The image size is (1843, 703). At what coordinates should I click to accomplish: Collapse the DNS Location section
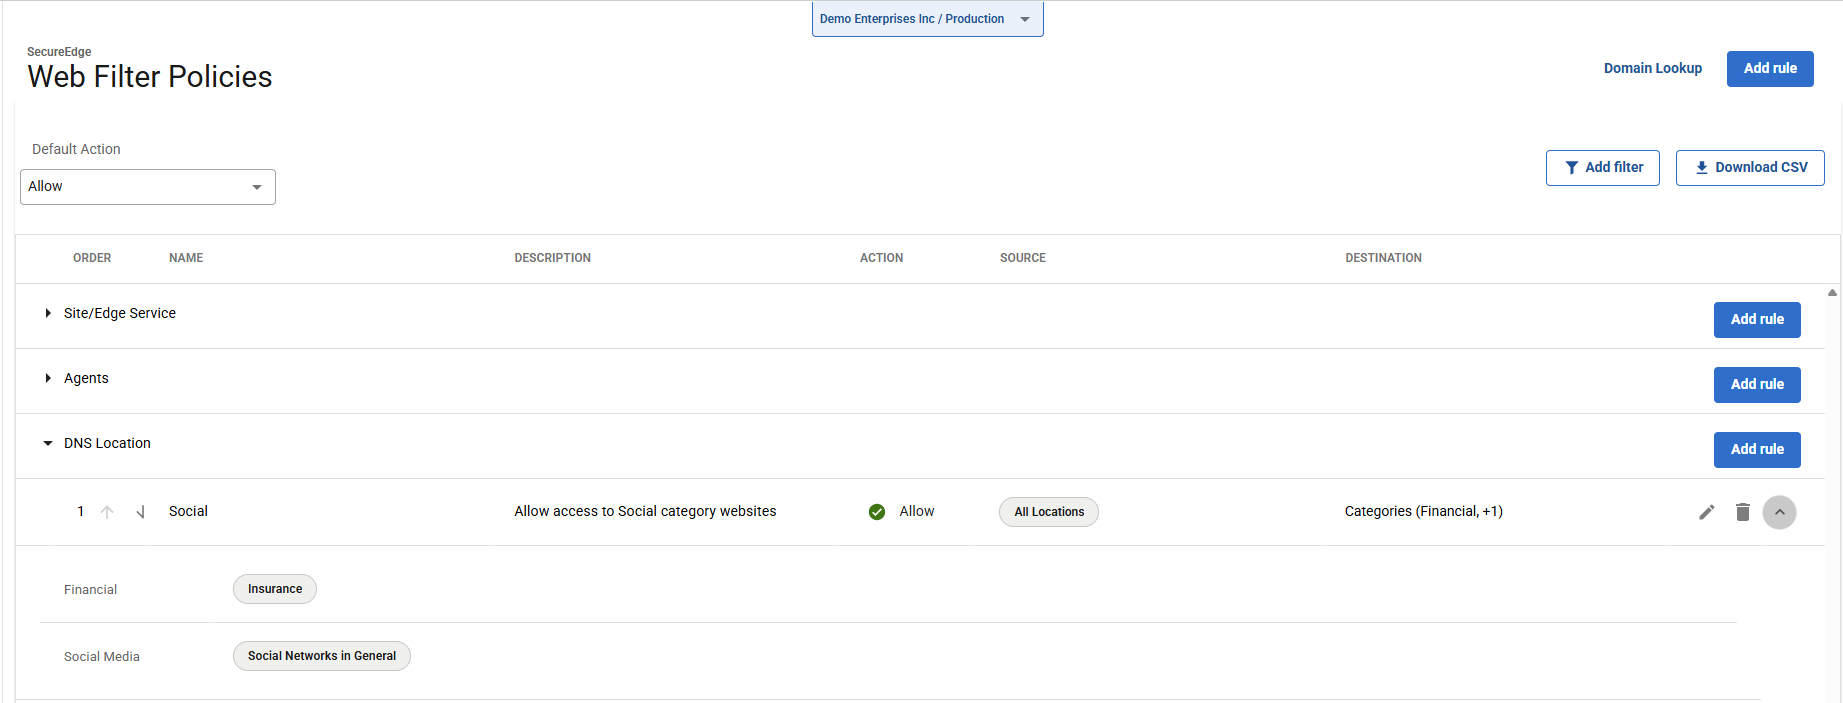pos(48,443)
